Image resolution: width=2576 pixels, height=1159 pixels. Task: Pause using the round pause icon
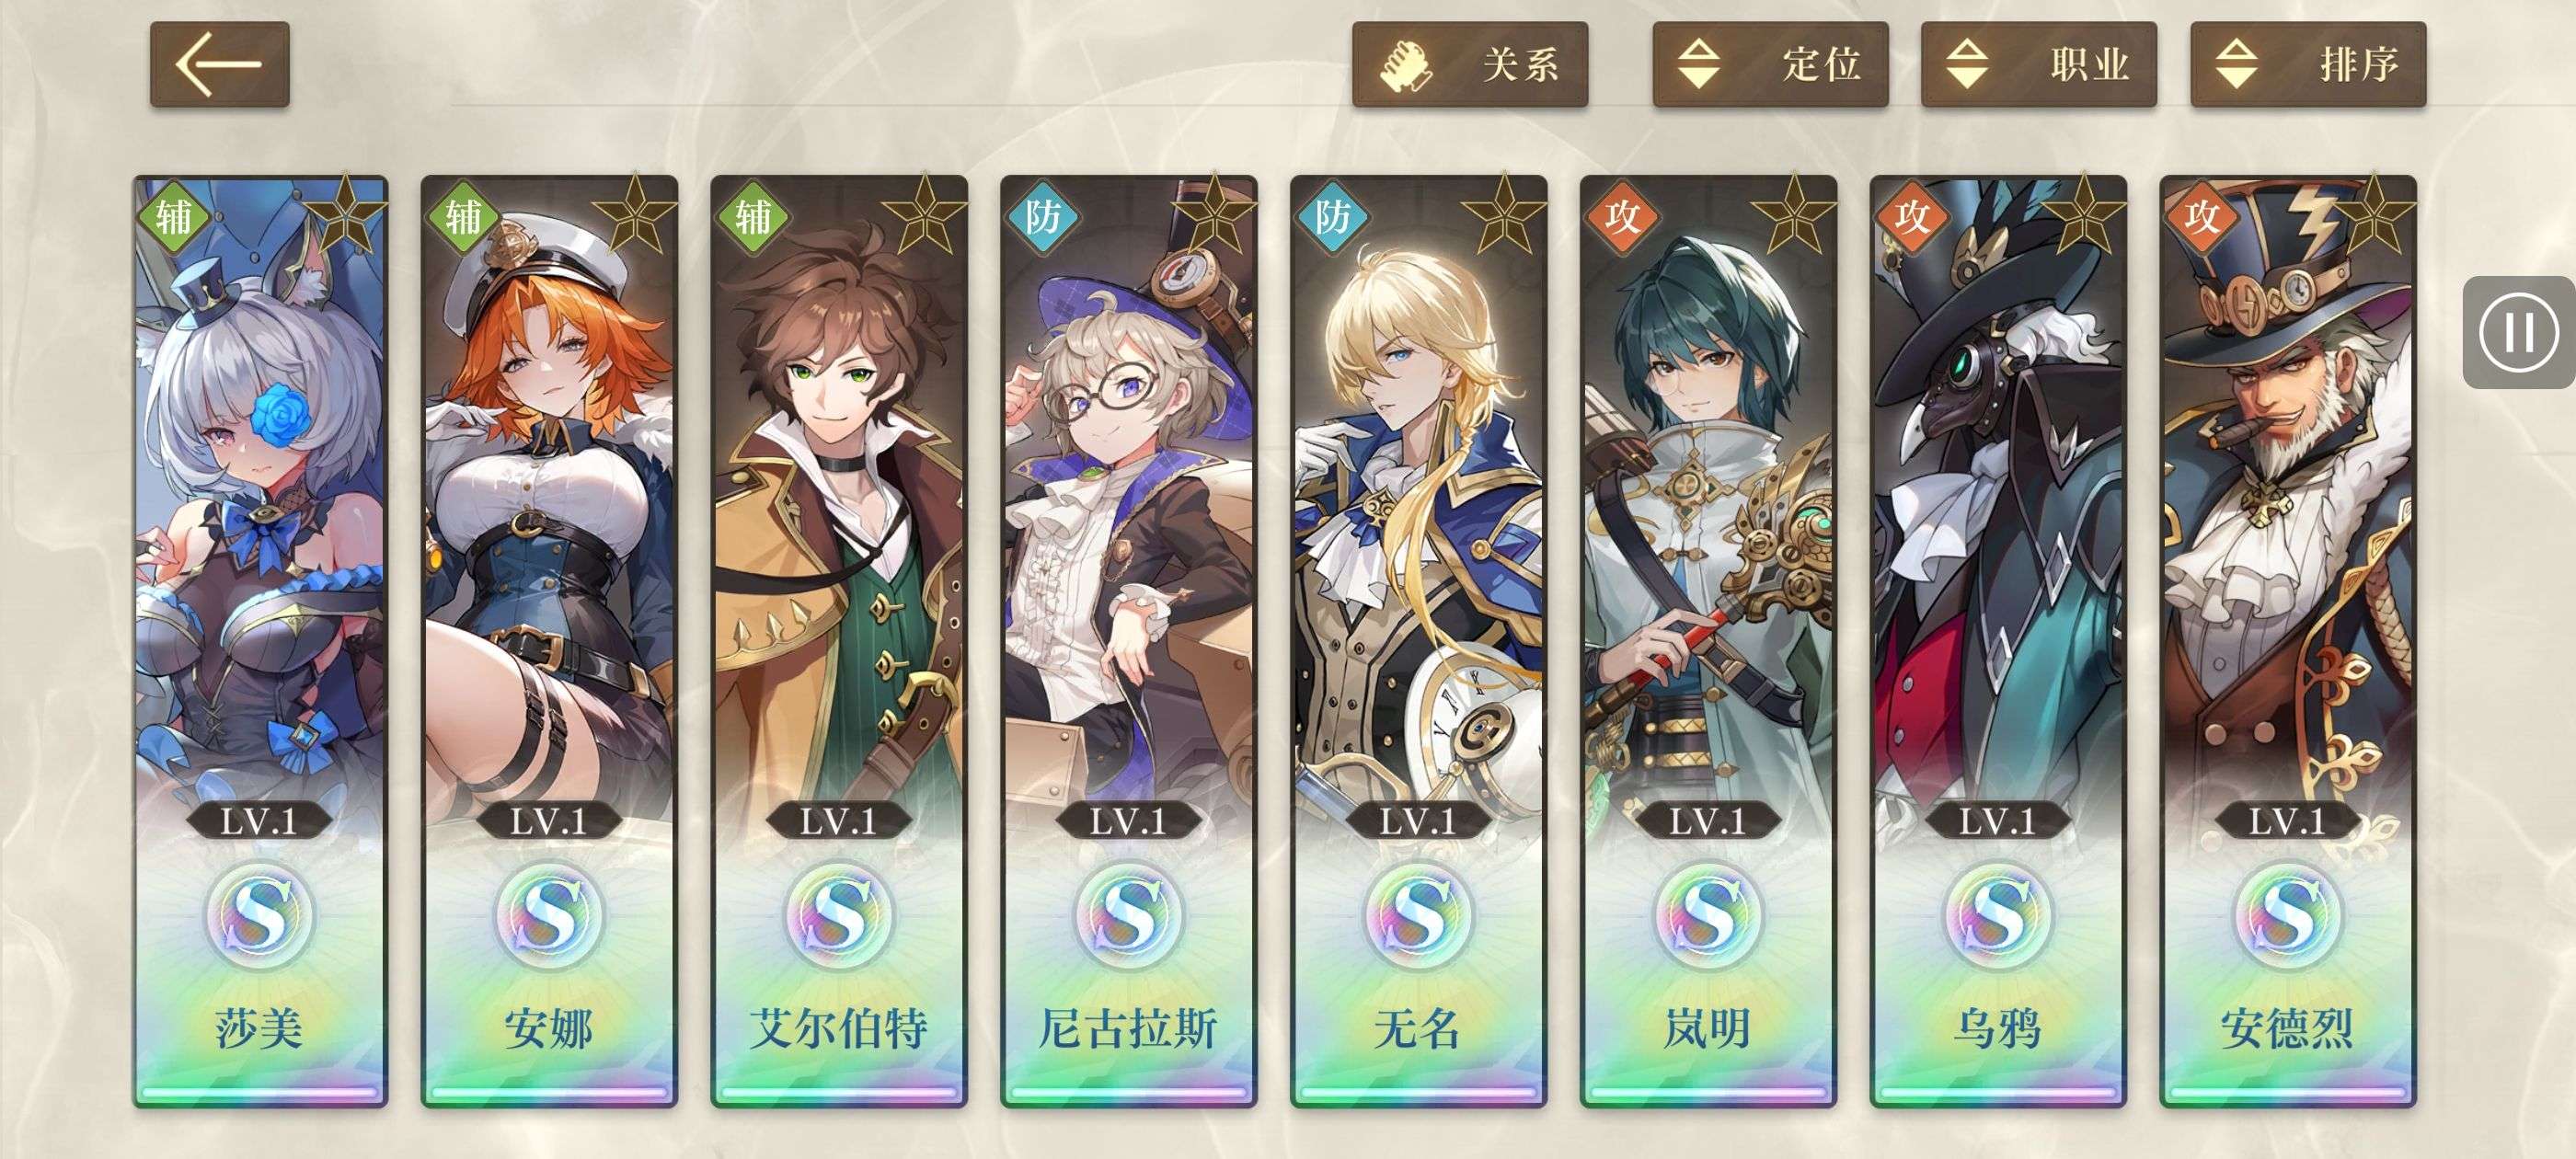2518,332
